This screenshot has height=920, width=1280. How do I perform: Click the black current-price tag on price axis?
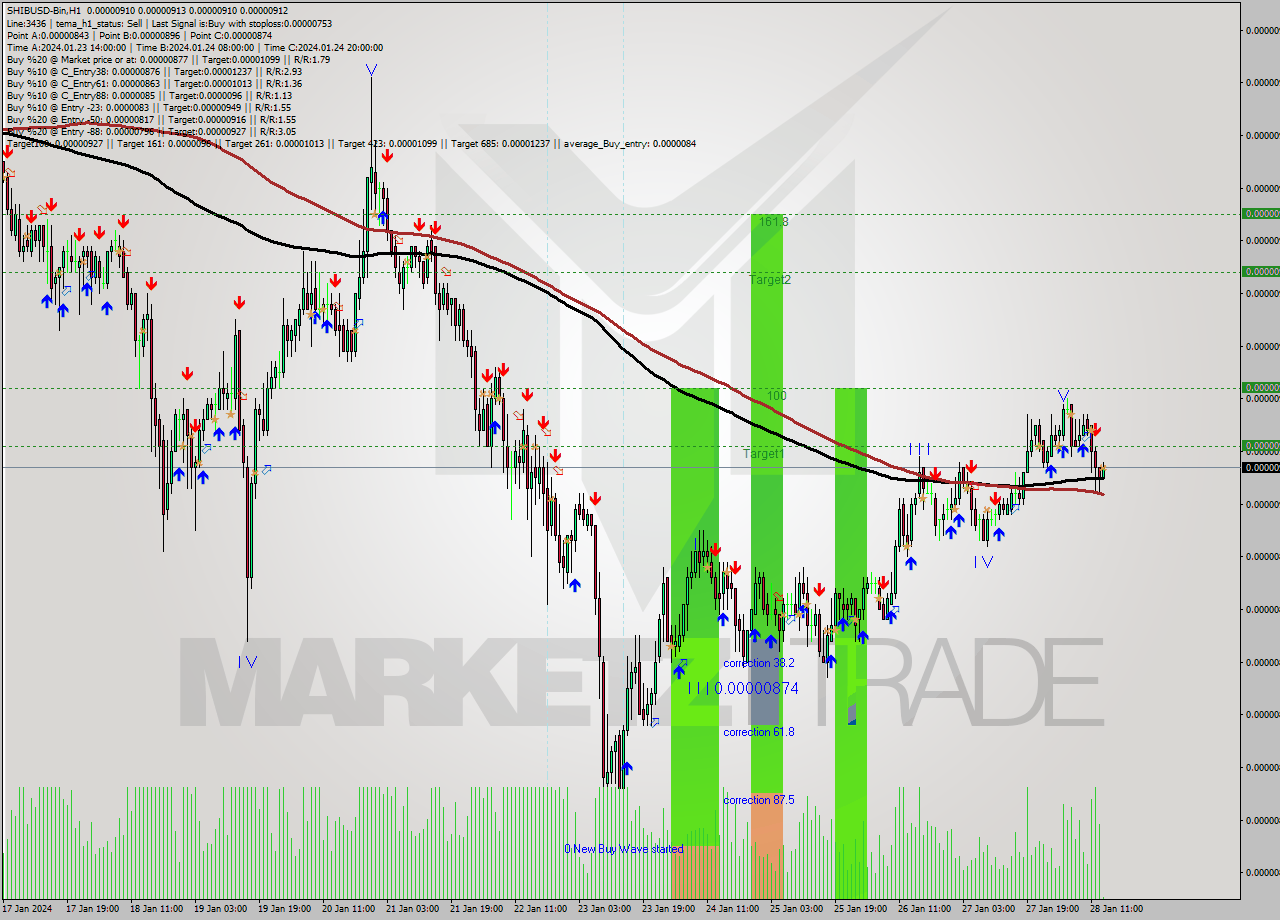coord(1260,467)
